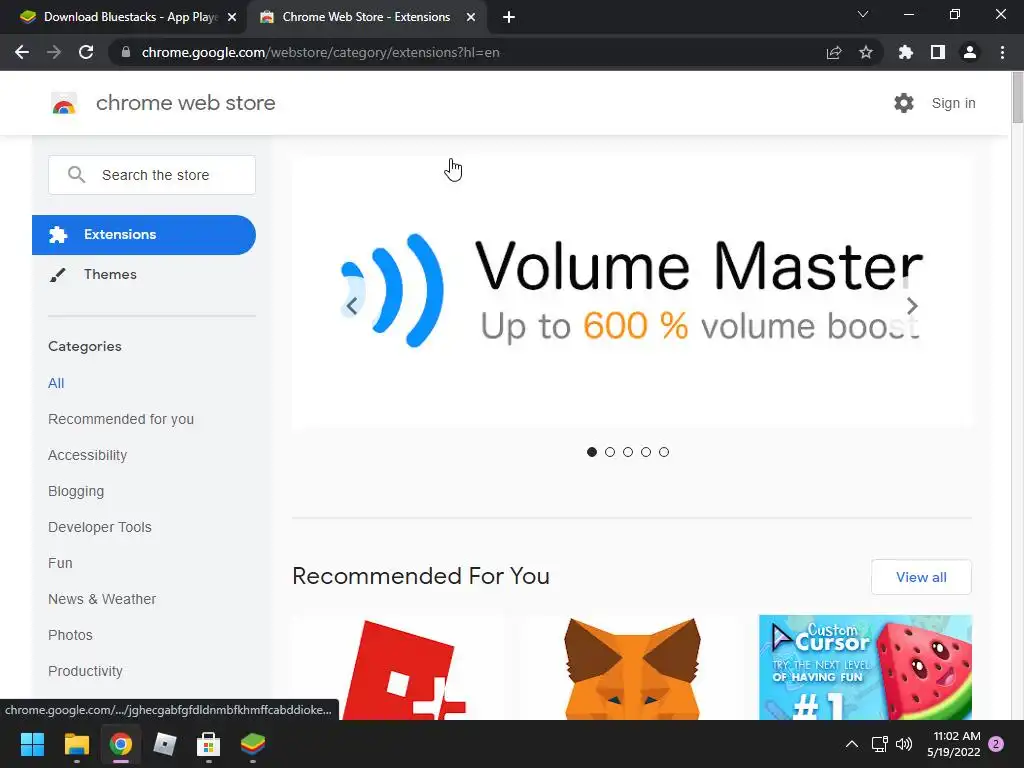Viewport: 1024px width, 768px height.
Task: Open the Accessibility category
Action: click(x=88, y=455)
